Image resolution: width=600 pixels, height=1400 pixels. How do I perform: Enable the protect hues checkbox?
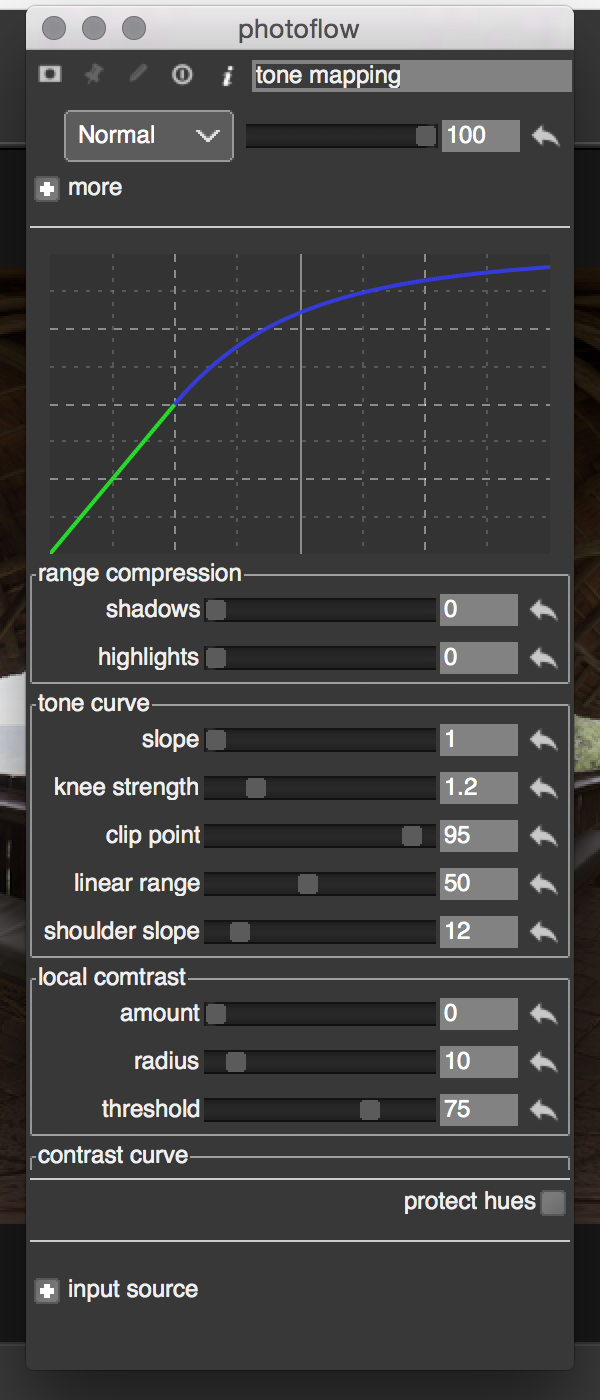[x=553, y=1203]
